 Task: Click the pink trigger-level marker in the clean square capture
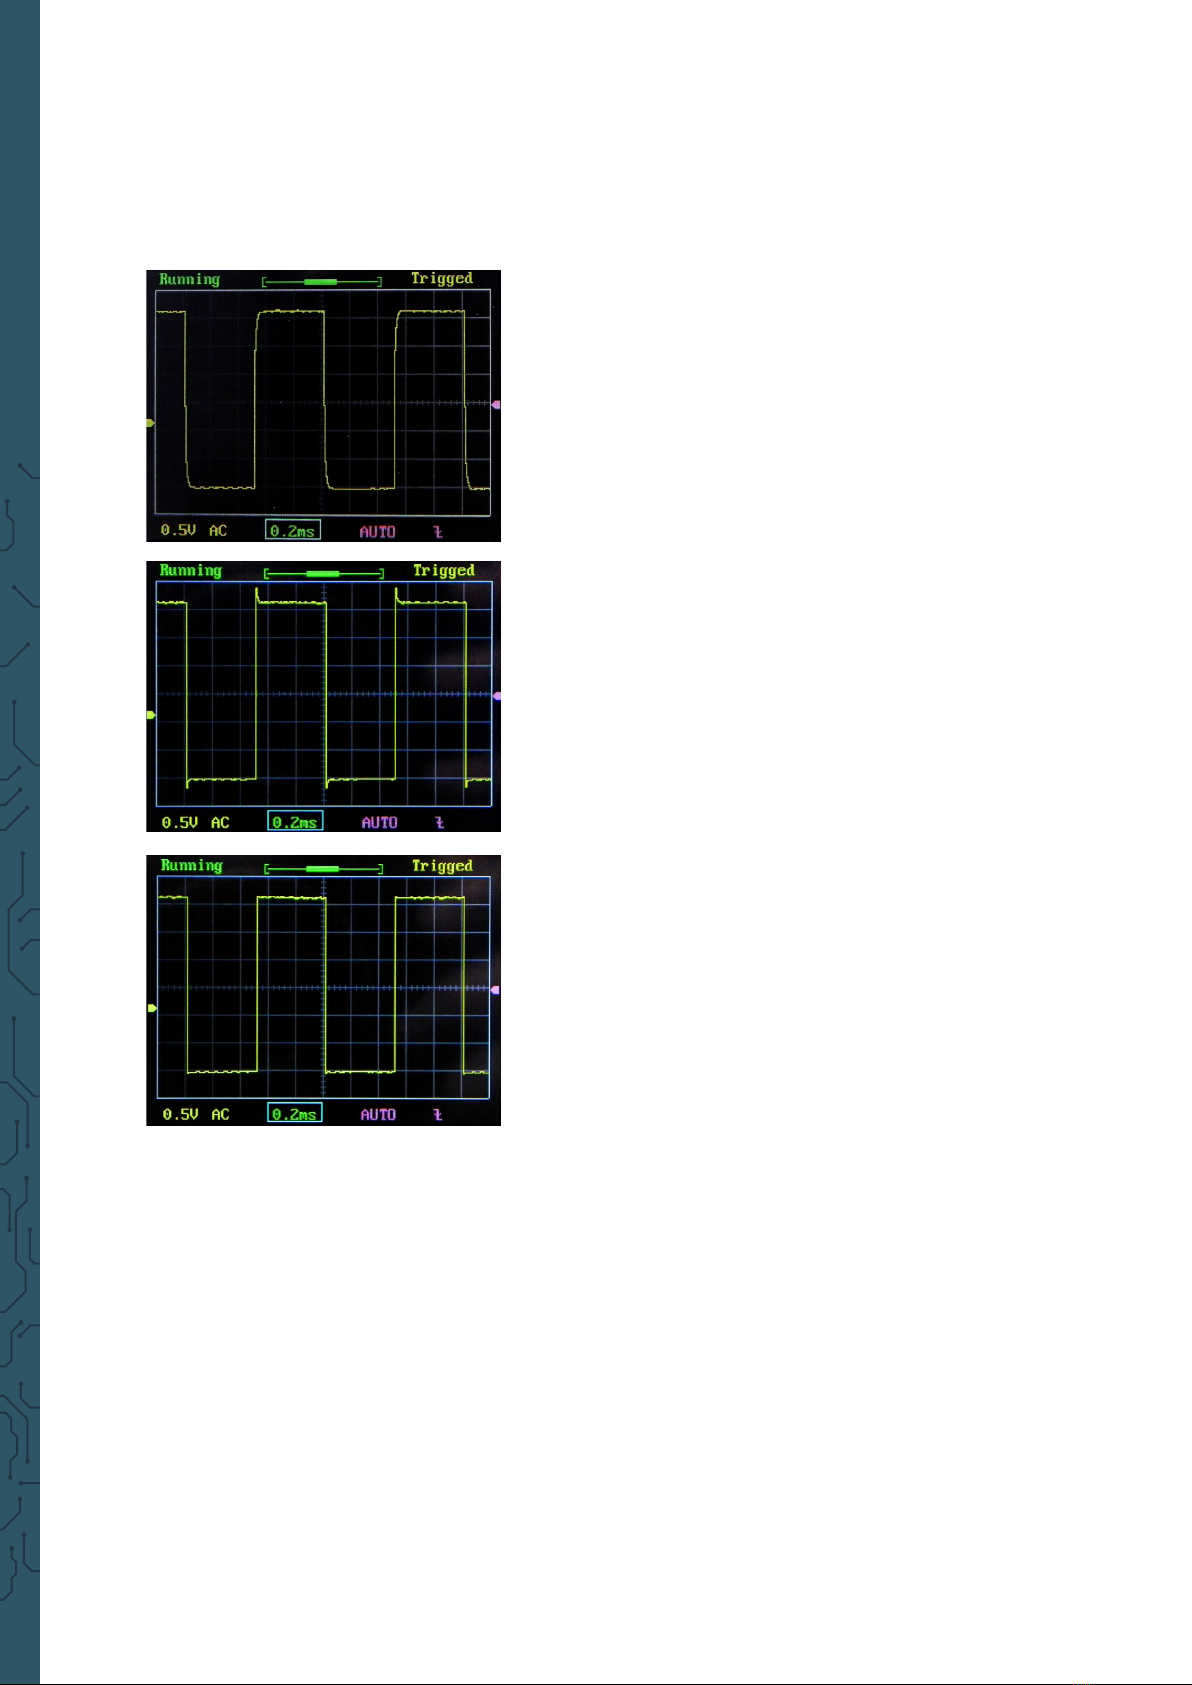point(496,990)
